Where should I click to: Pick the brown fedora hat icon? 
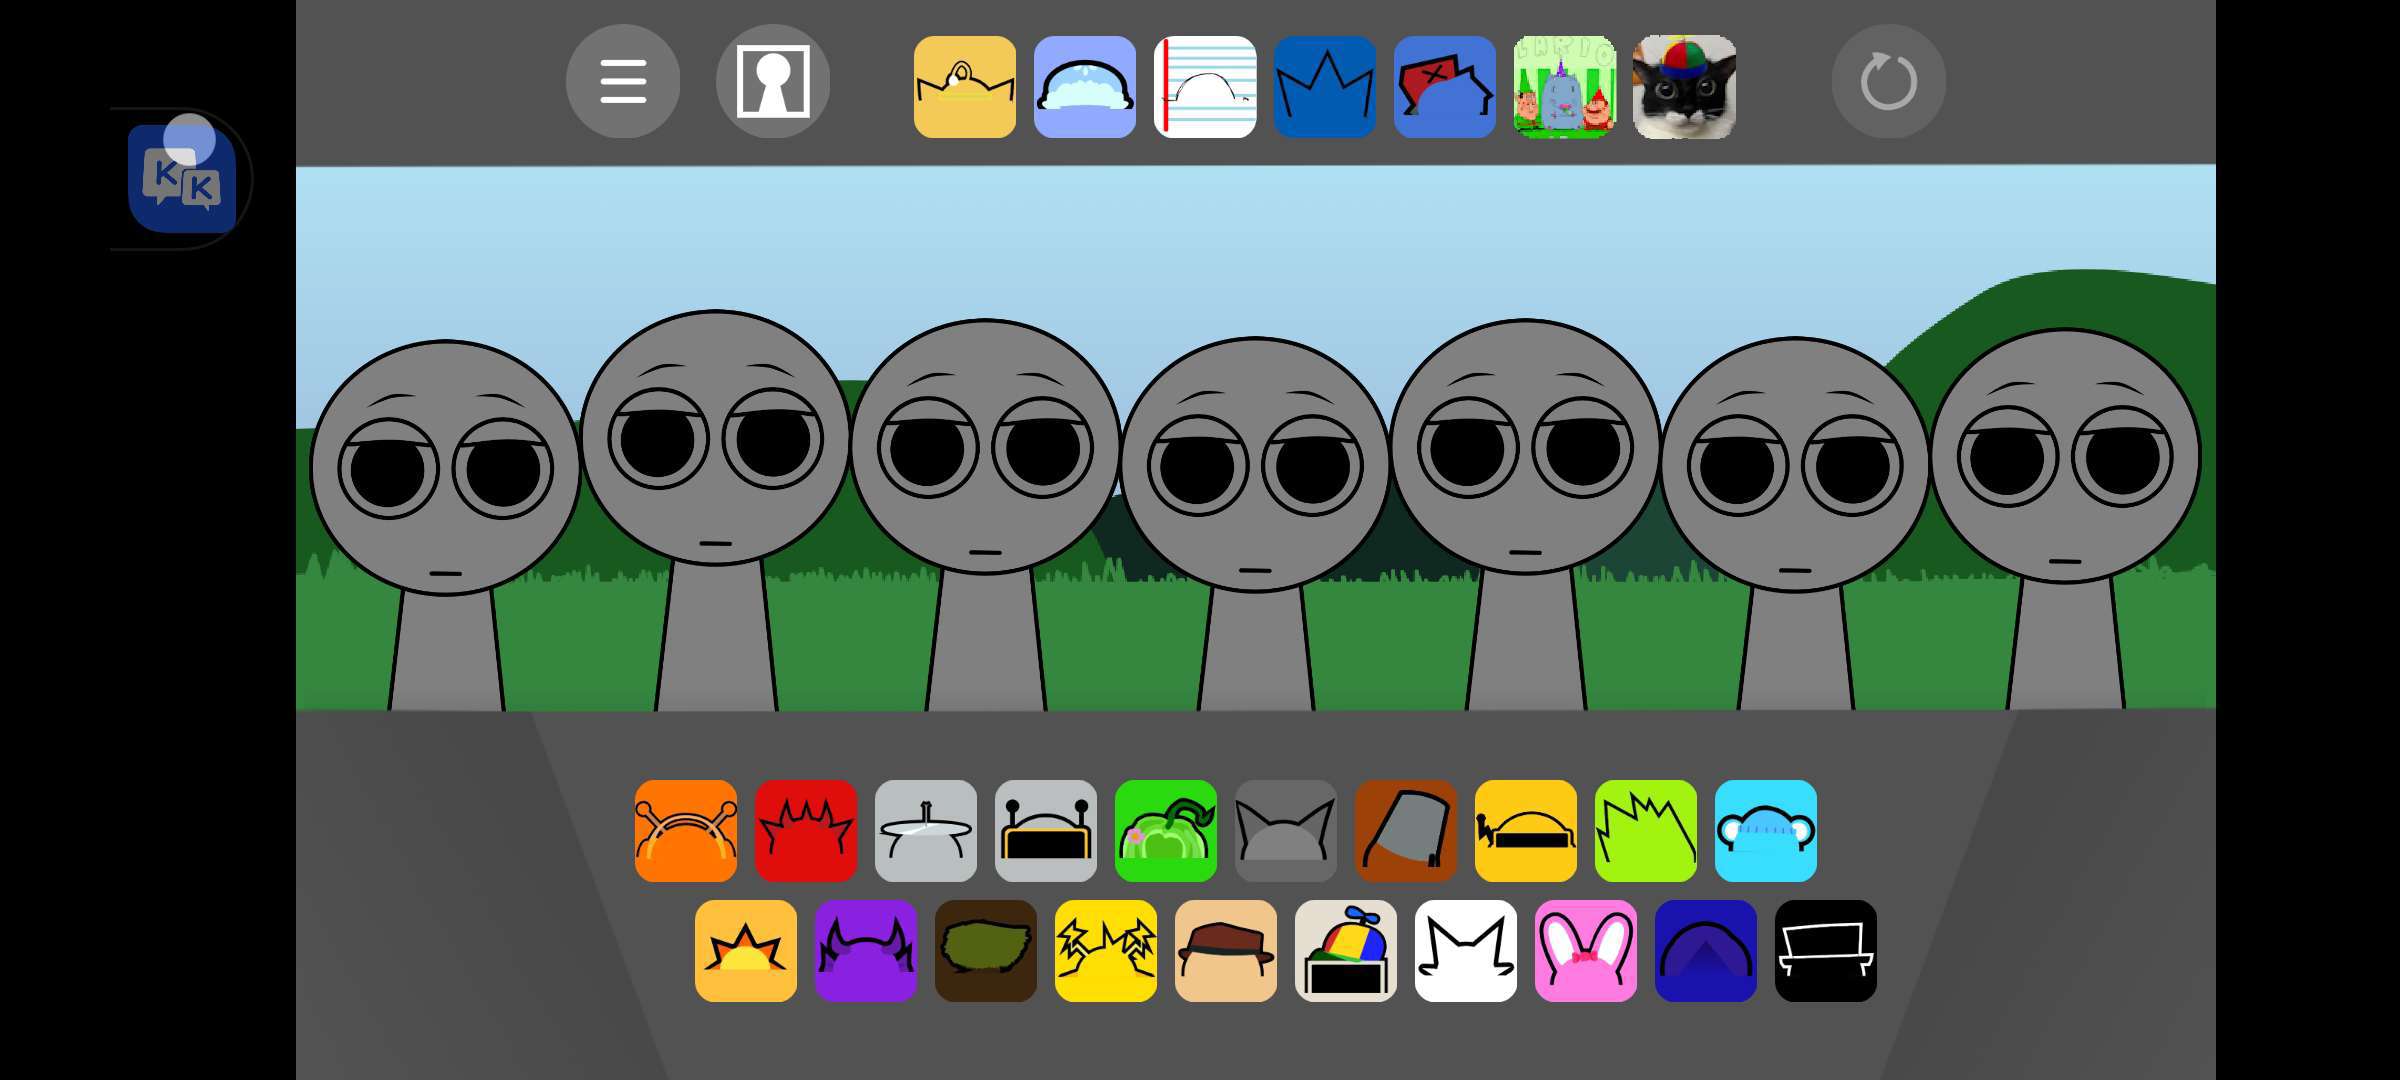coord(1226,951)
